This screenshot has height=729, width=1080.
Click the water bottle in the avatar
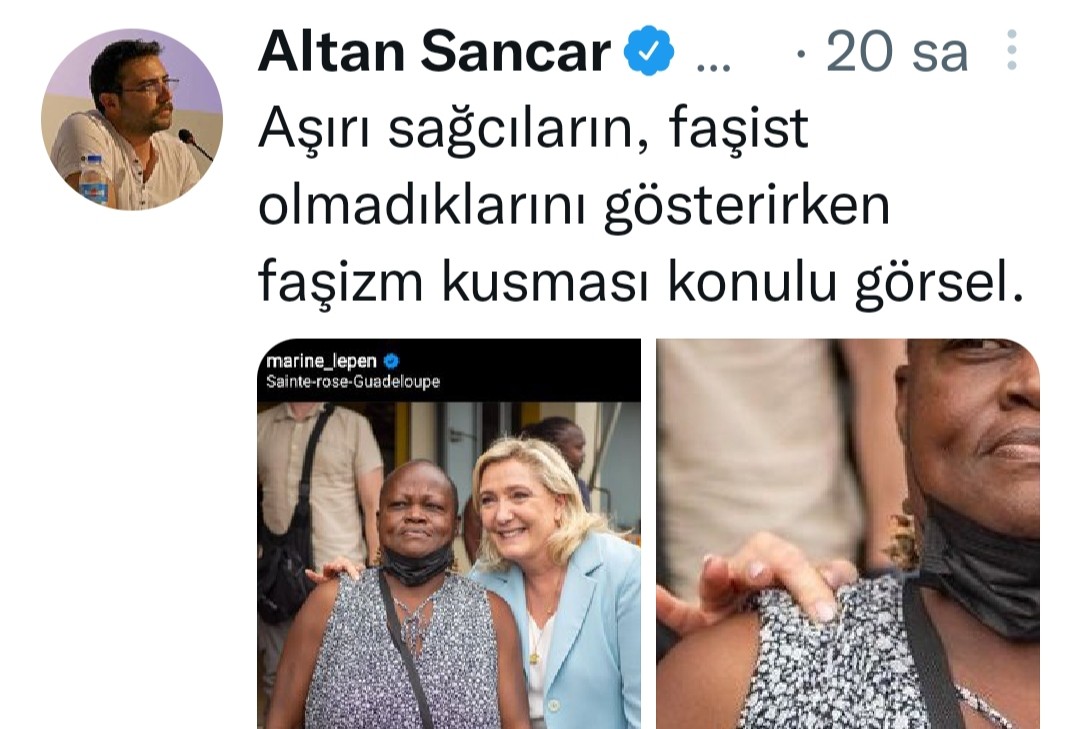tap(92, 180)
